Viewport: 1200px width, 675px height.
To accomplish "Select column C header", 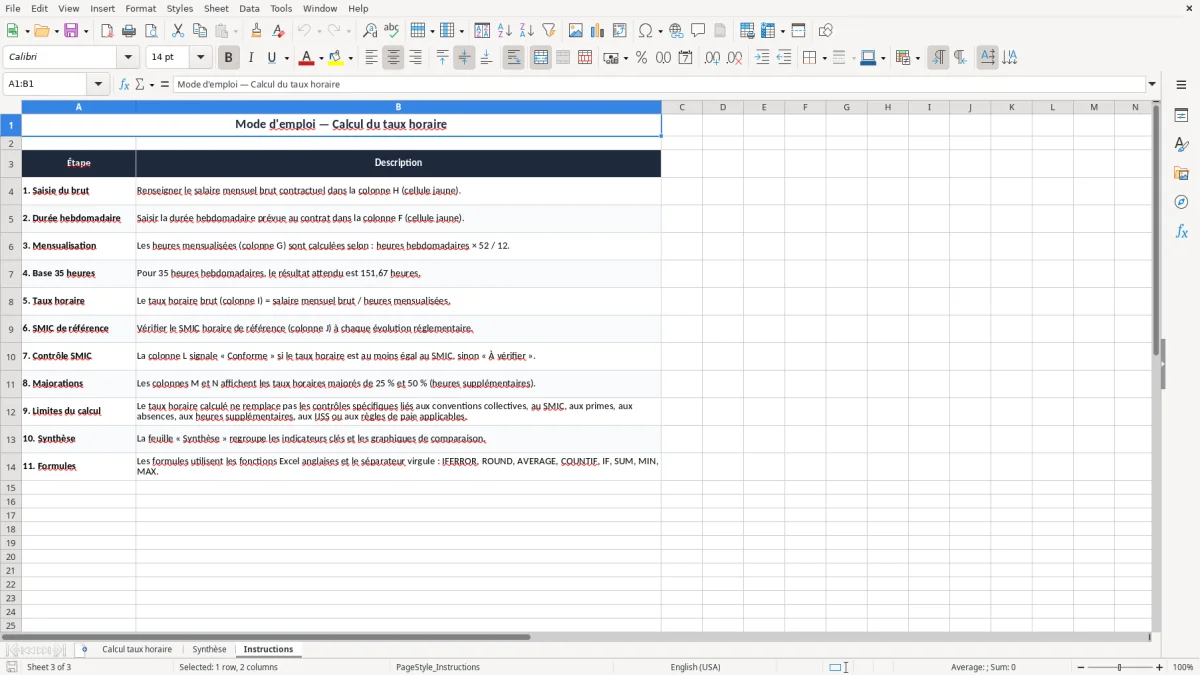I will pyautogui.click(x=681, y=107).
